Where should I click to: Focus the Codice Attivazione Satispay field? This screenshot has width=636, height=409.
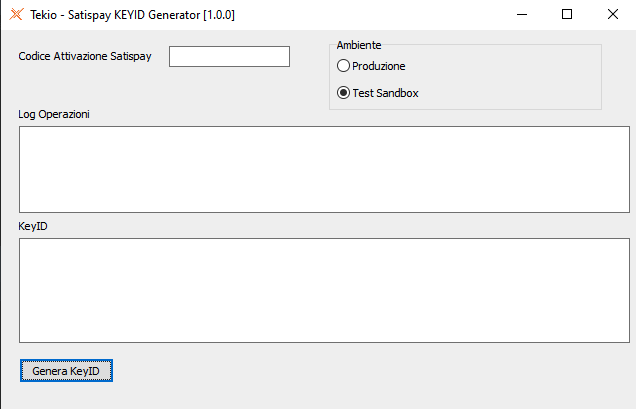pos(229,57)
